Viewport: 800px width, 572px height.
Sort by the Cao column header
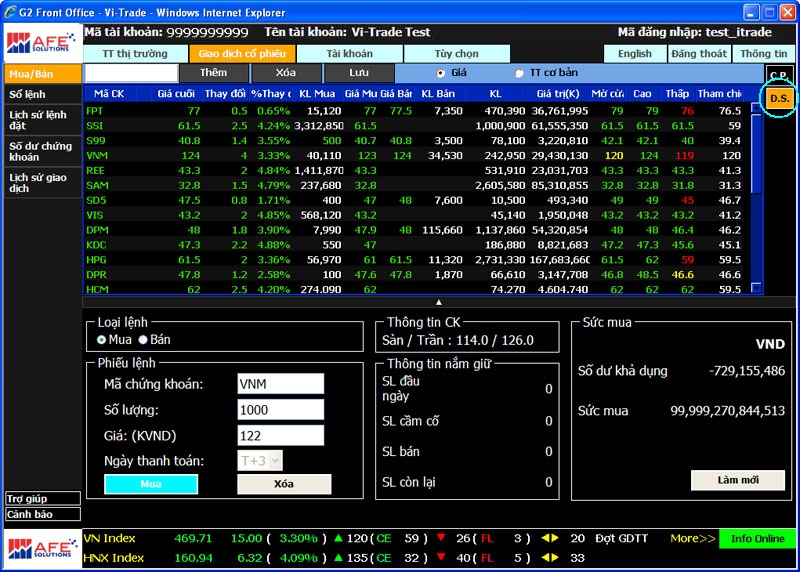(642, 94)
